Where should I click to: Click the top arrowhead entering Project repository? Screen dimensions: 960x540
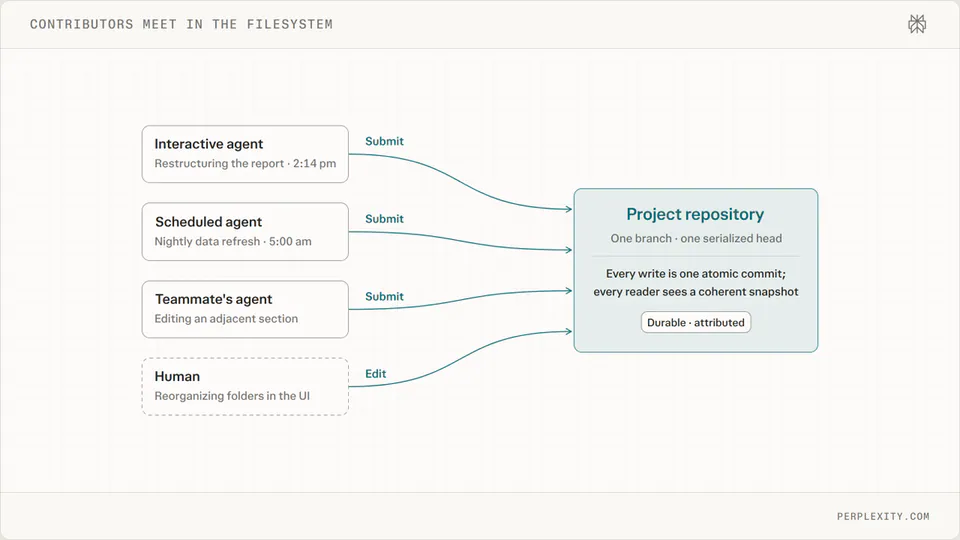tap(568, 209)
